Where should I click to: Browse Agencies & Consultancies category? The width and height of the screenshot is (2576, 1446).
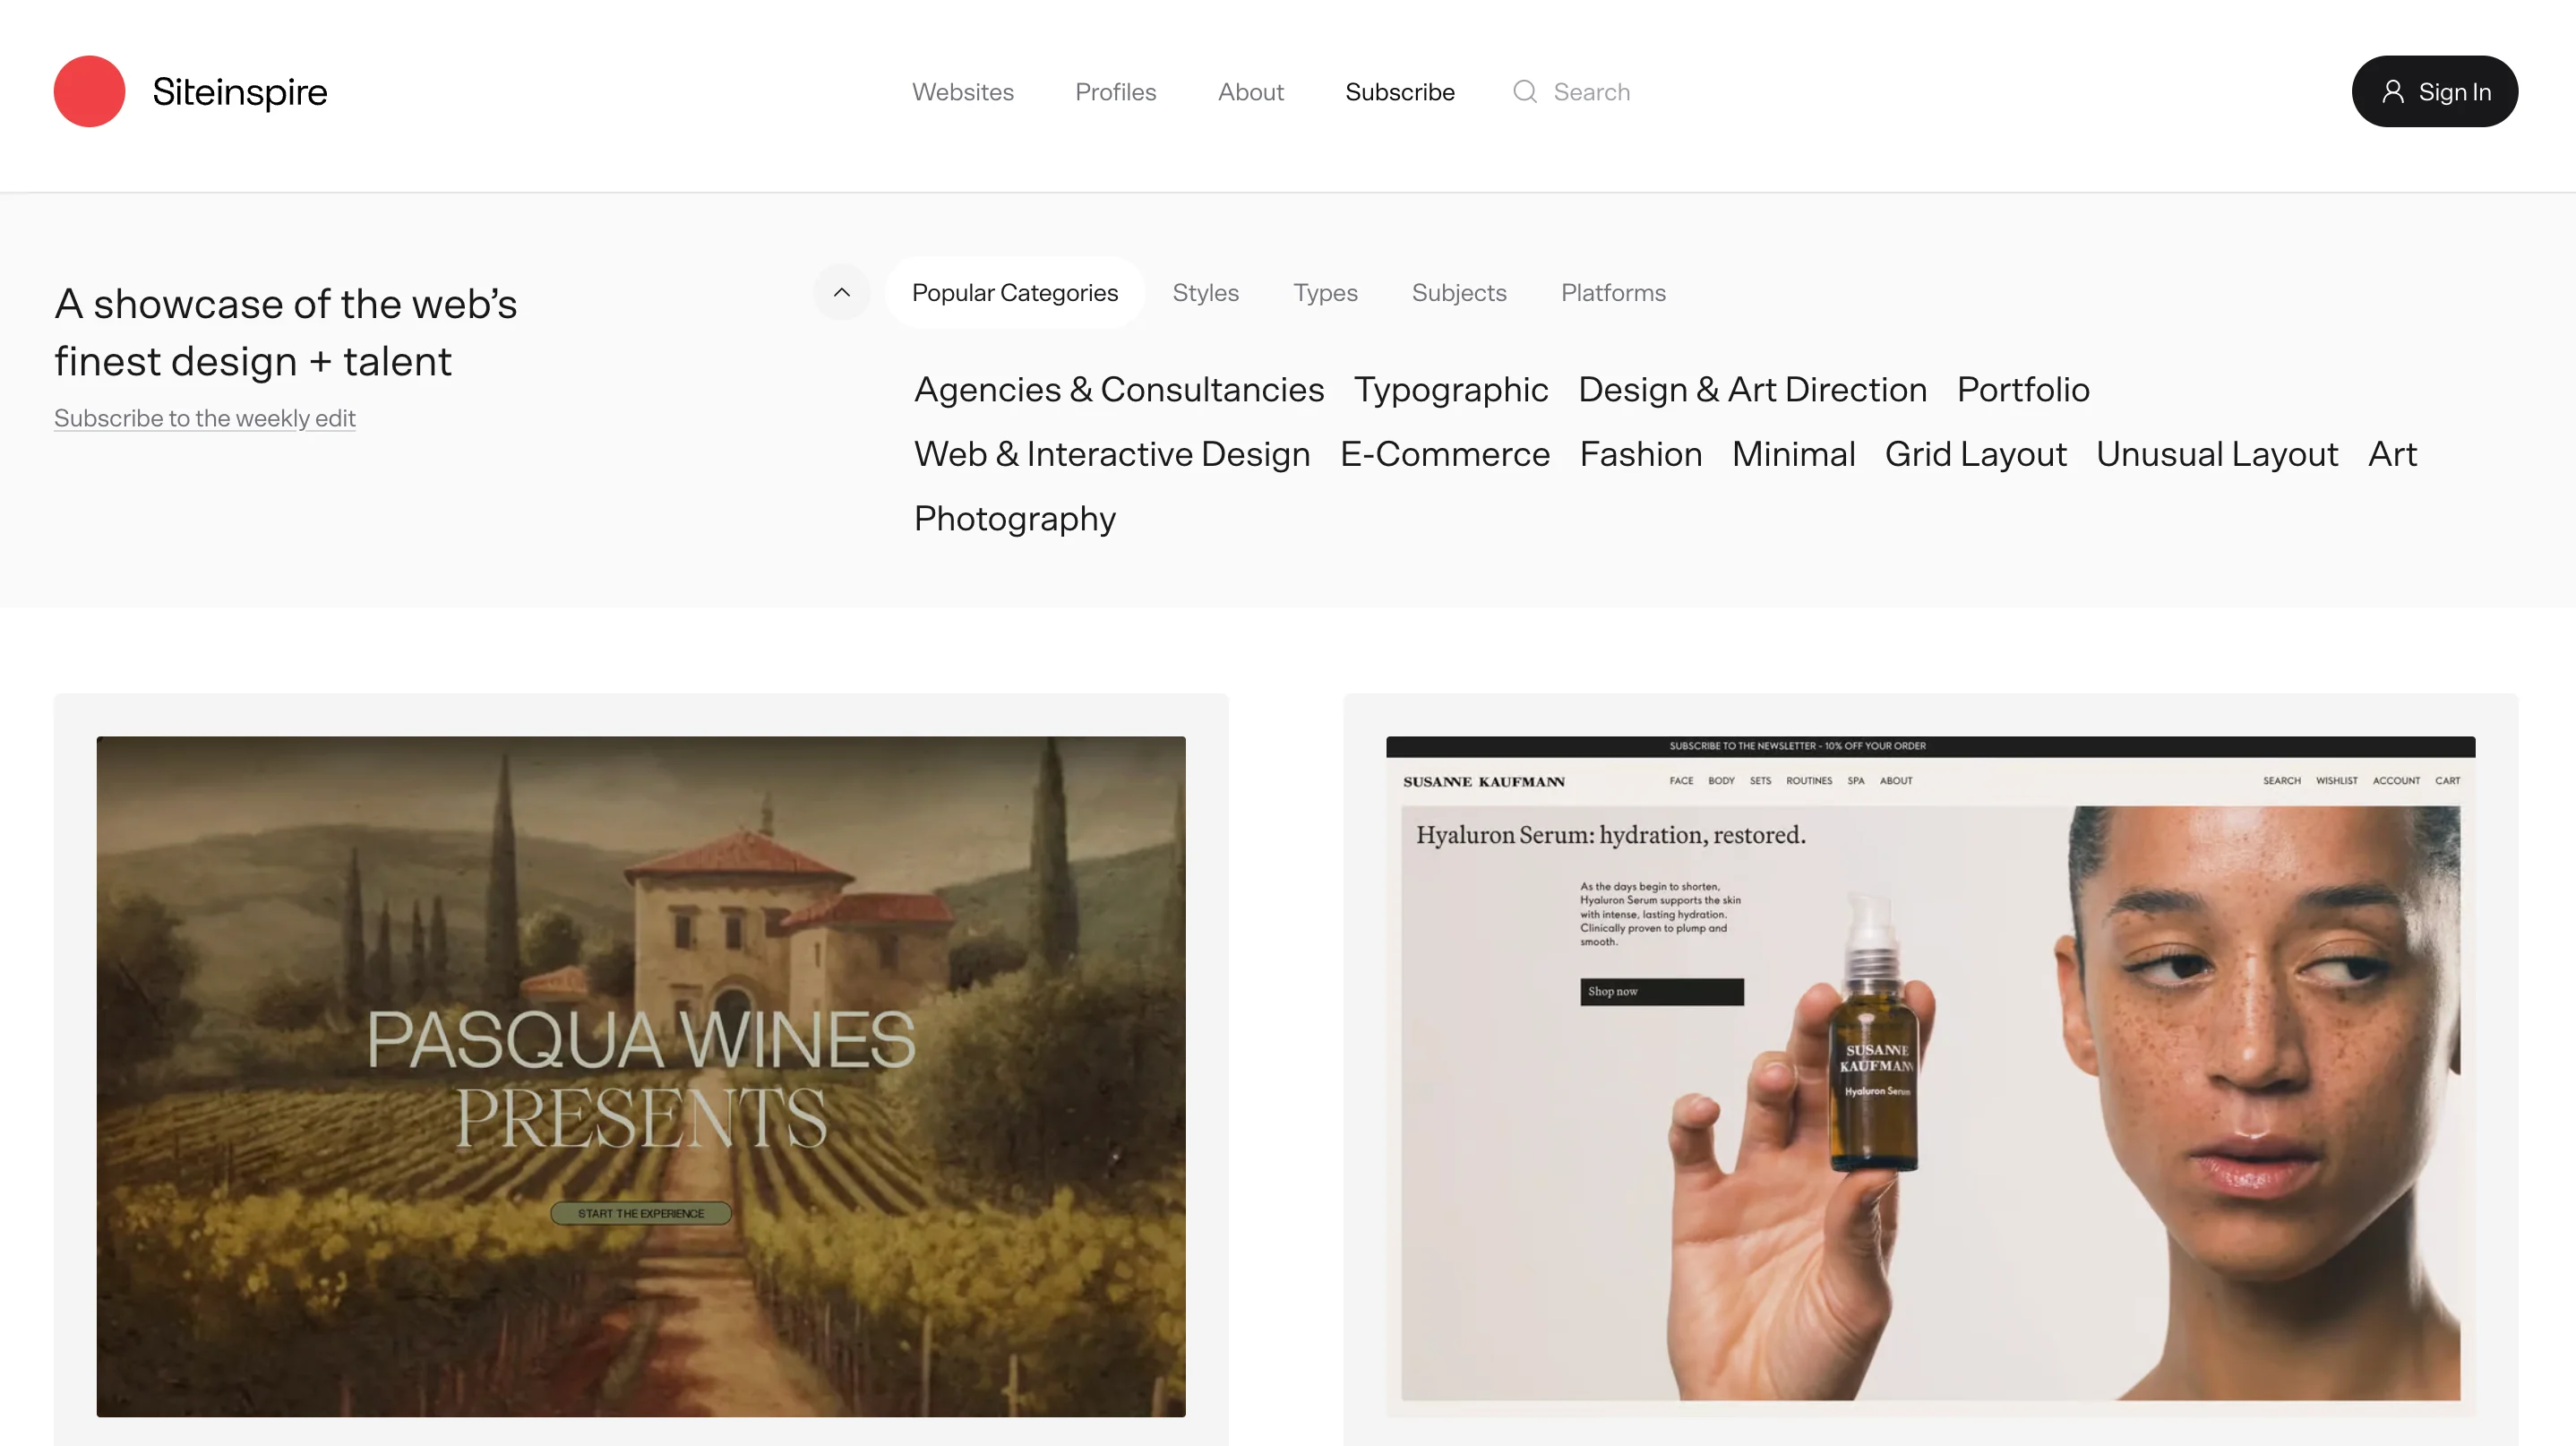pyautogui.click(x=1119, y=389)
